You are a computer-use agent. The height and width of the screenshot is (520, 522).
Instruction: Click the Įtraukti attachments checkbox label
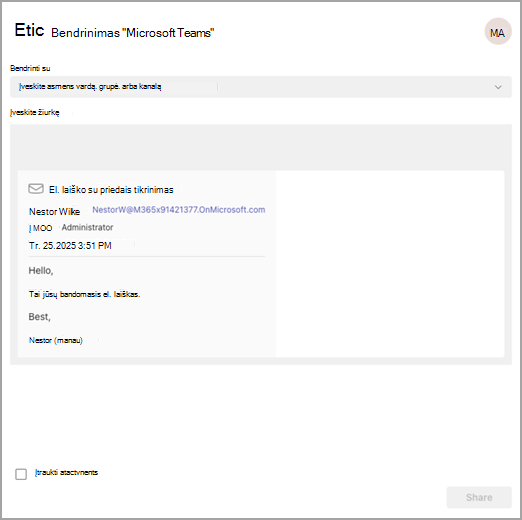point(66,472)
